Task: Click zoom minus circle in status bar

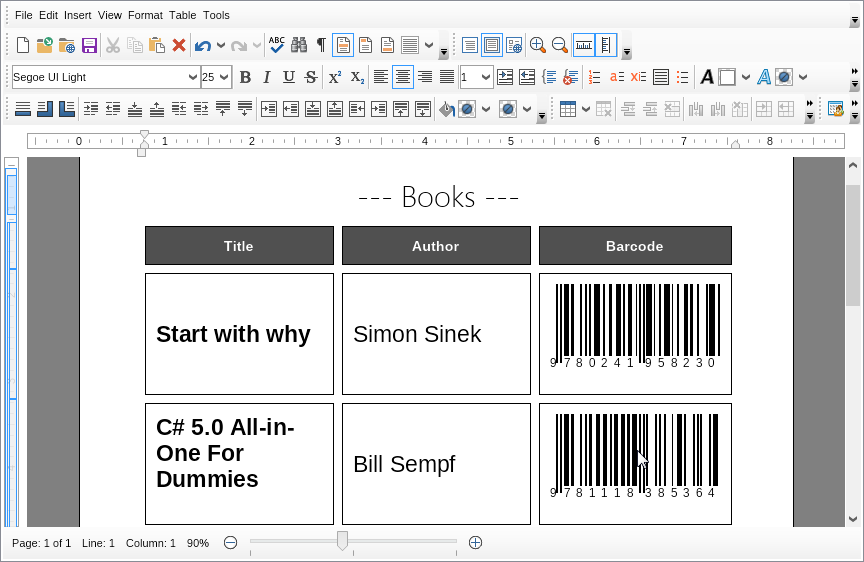Action: [230, 543]
